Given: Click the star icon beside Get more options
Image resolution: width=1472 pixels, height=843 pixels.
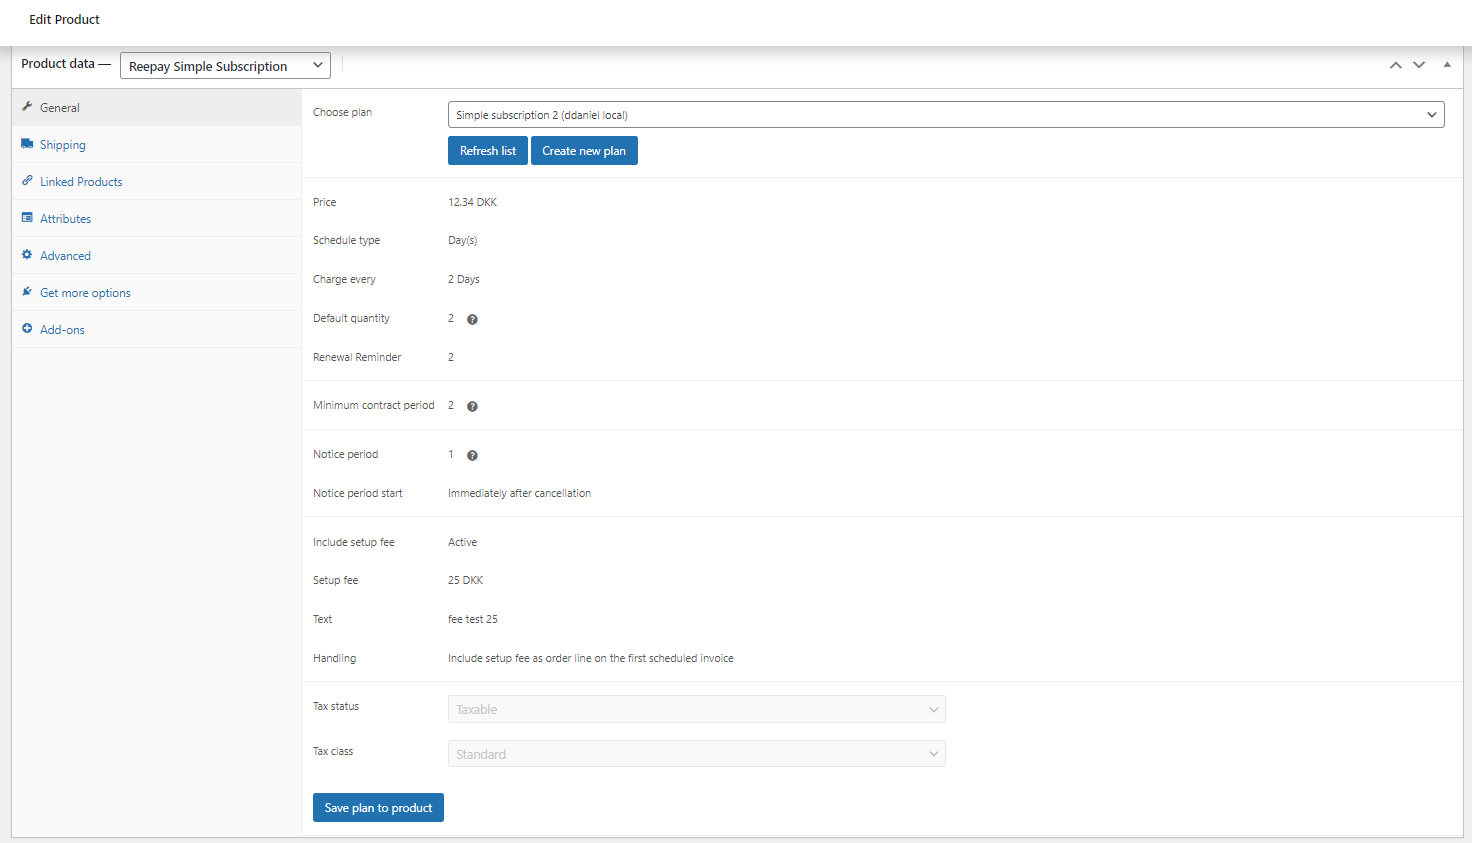Looking at the screenshot, I should 28,292.
